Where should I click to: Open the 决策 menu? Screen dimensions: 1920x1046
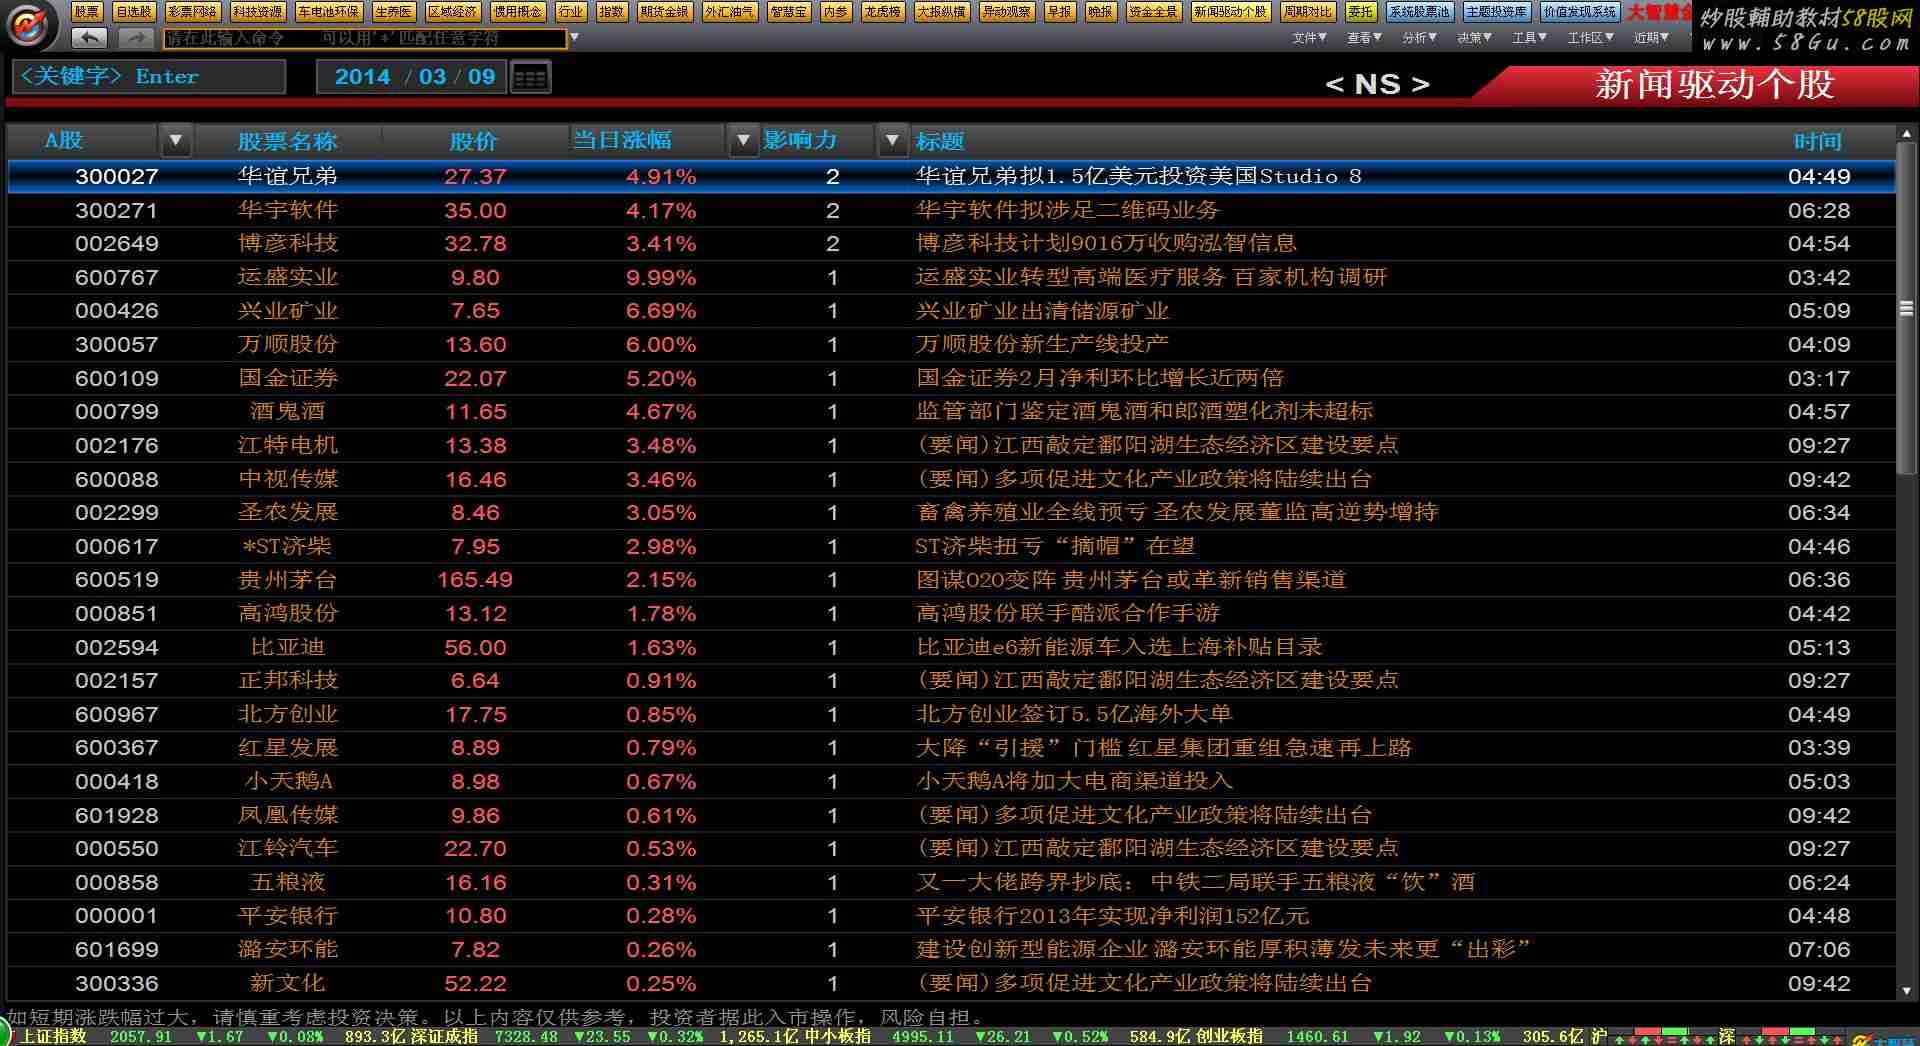coord(1474,37)
